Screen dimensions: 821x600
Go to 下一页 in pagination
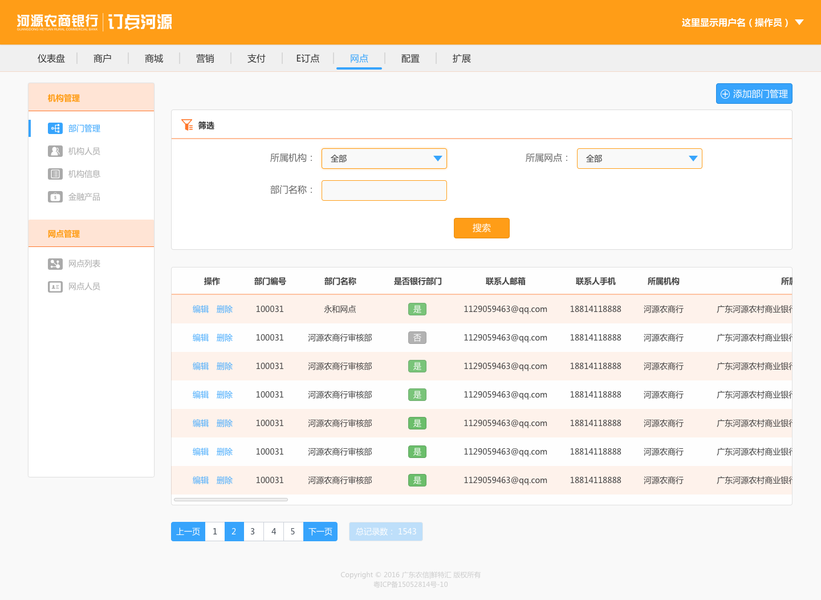(320, 531)
